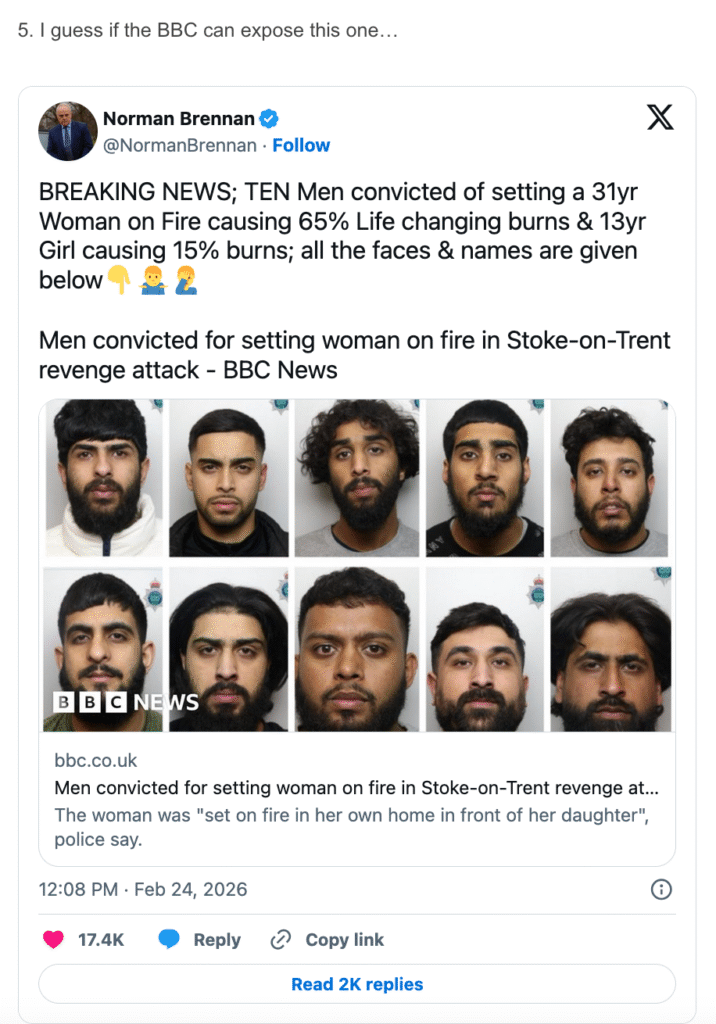Open the 12:08 PM · Feb 24, 2026 timestamp

pos(143,889)
